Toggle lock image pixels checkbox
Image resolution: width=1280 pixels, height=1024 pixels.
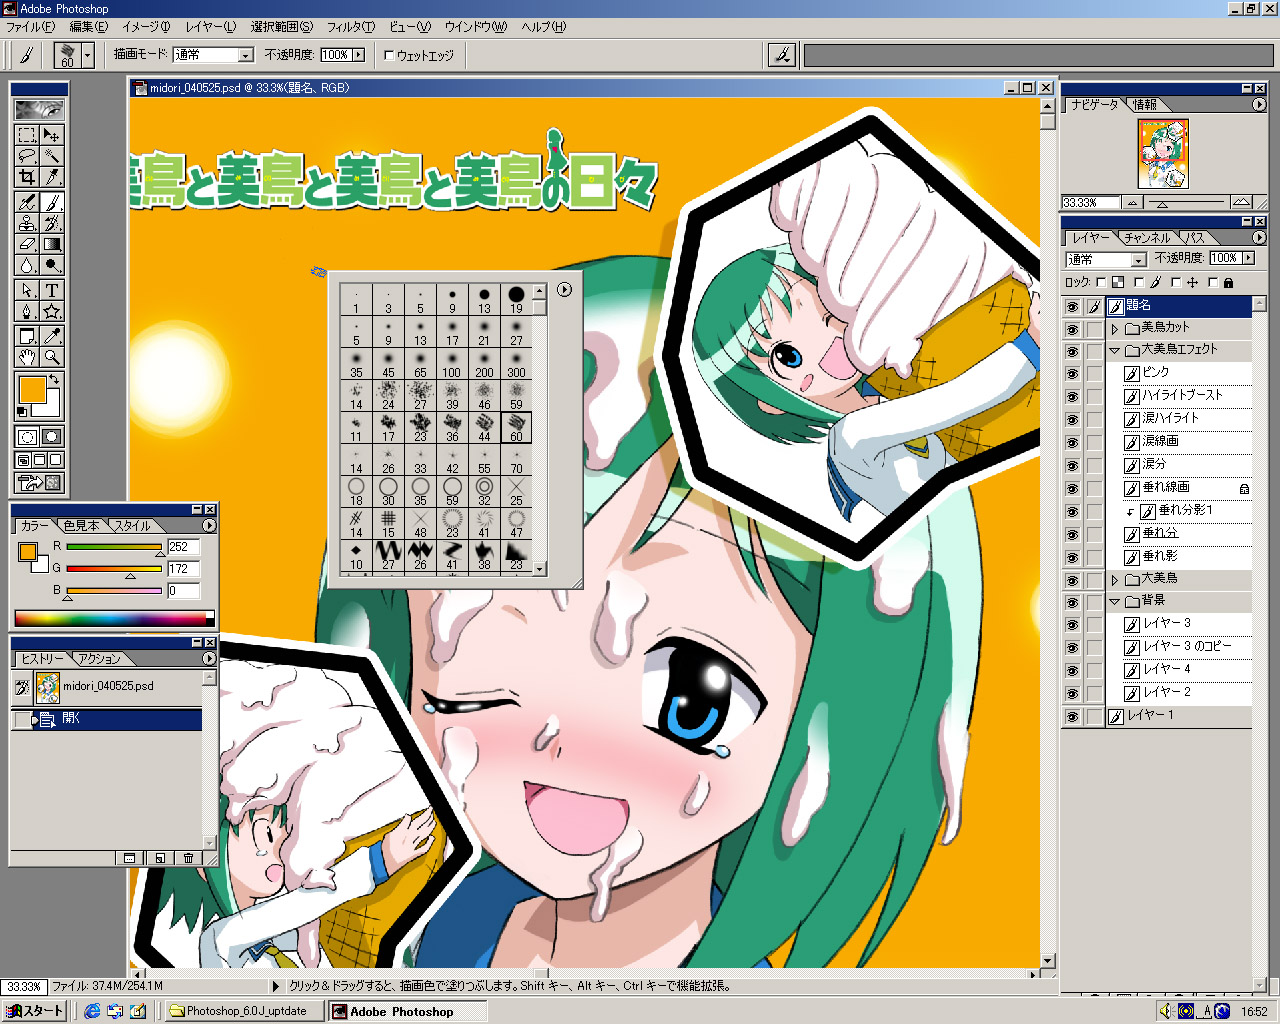pyautogui.click(x=1139, y=283)
